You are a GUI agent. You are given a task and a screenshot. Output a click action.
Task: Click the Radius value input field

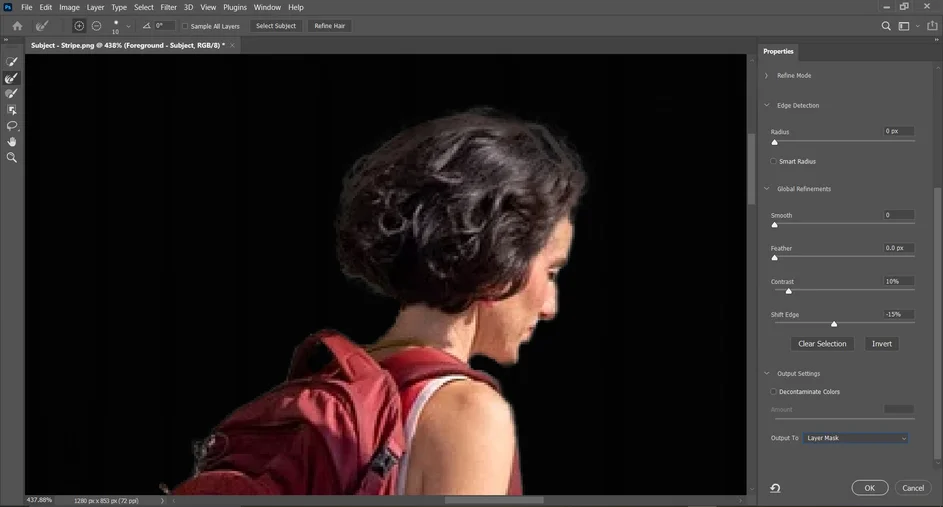click(898, 132)
